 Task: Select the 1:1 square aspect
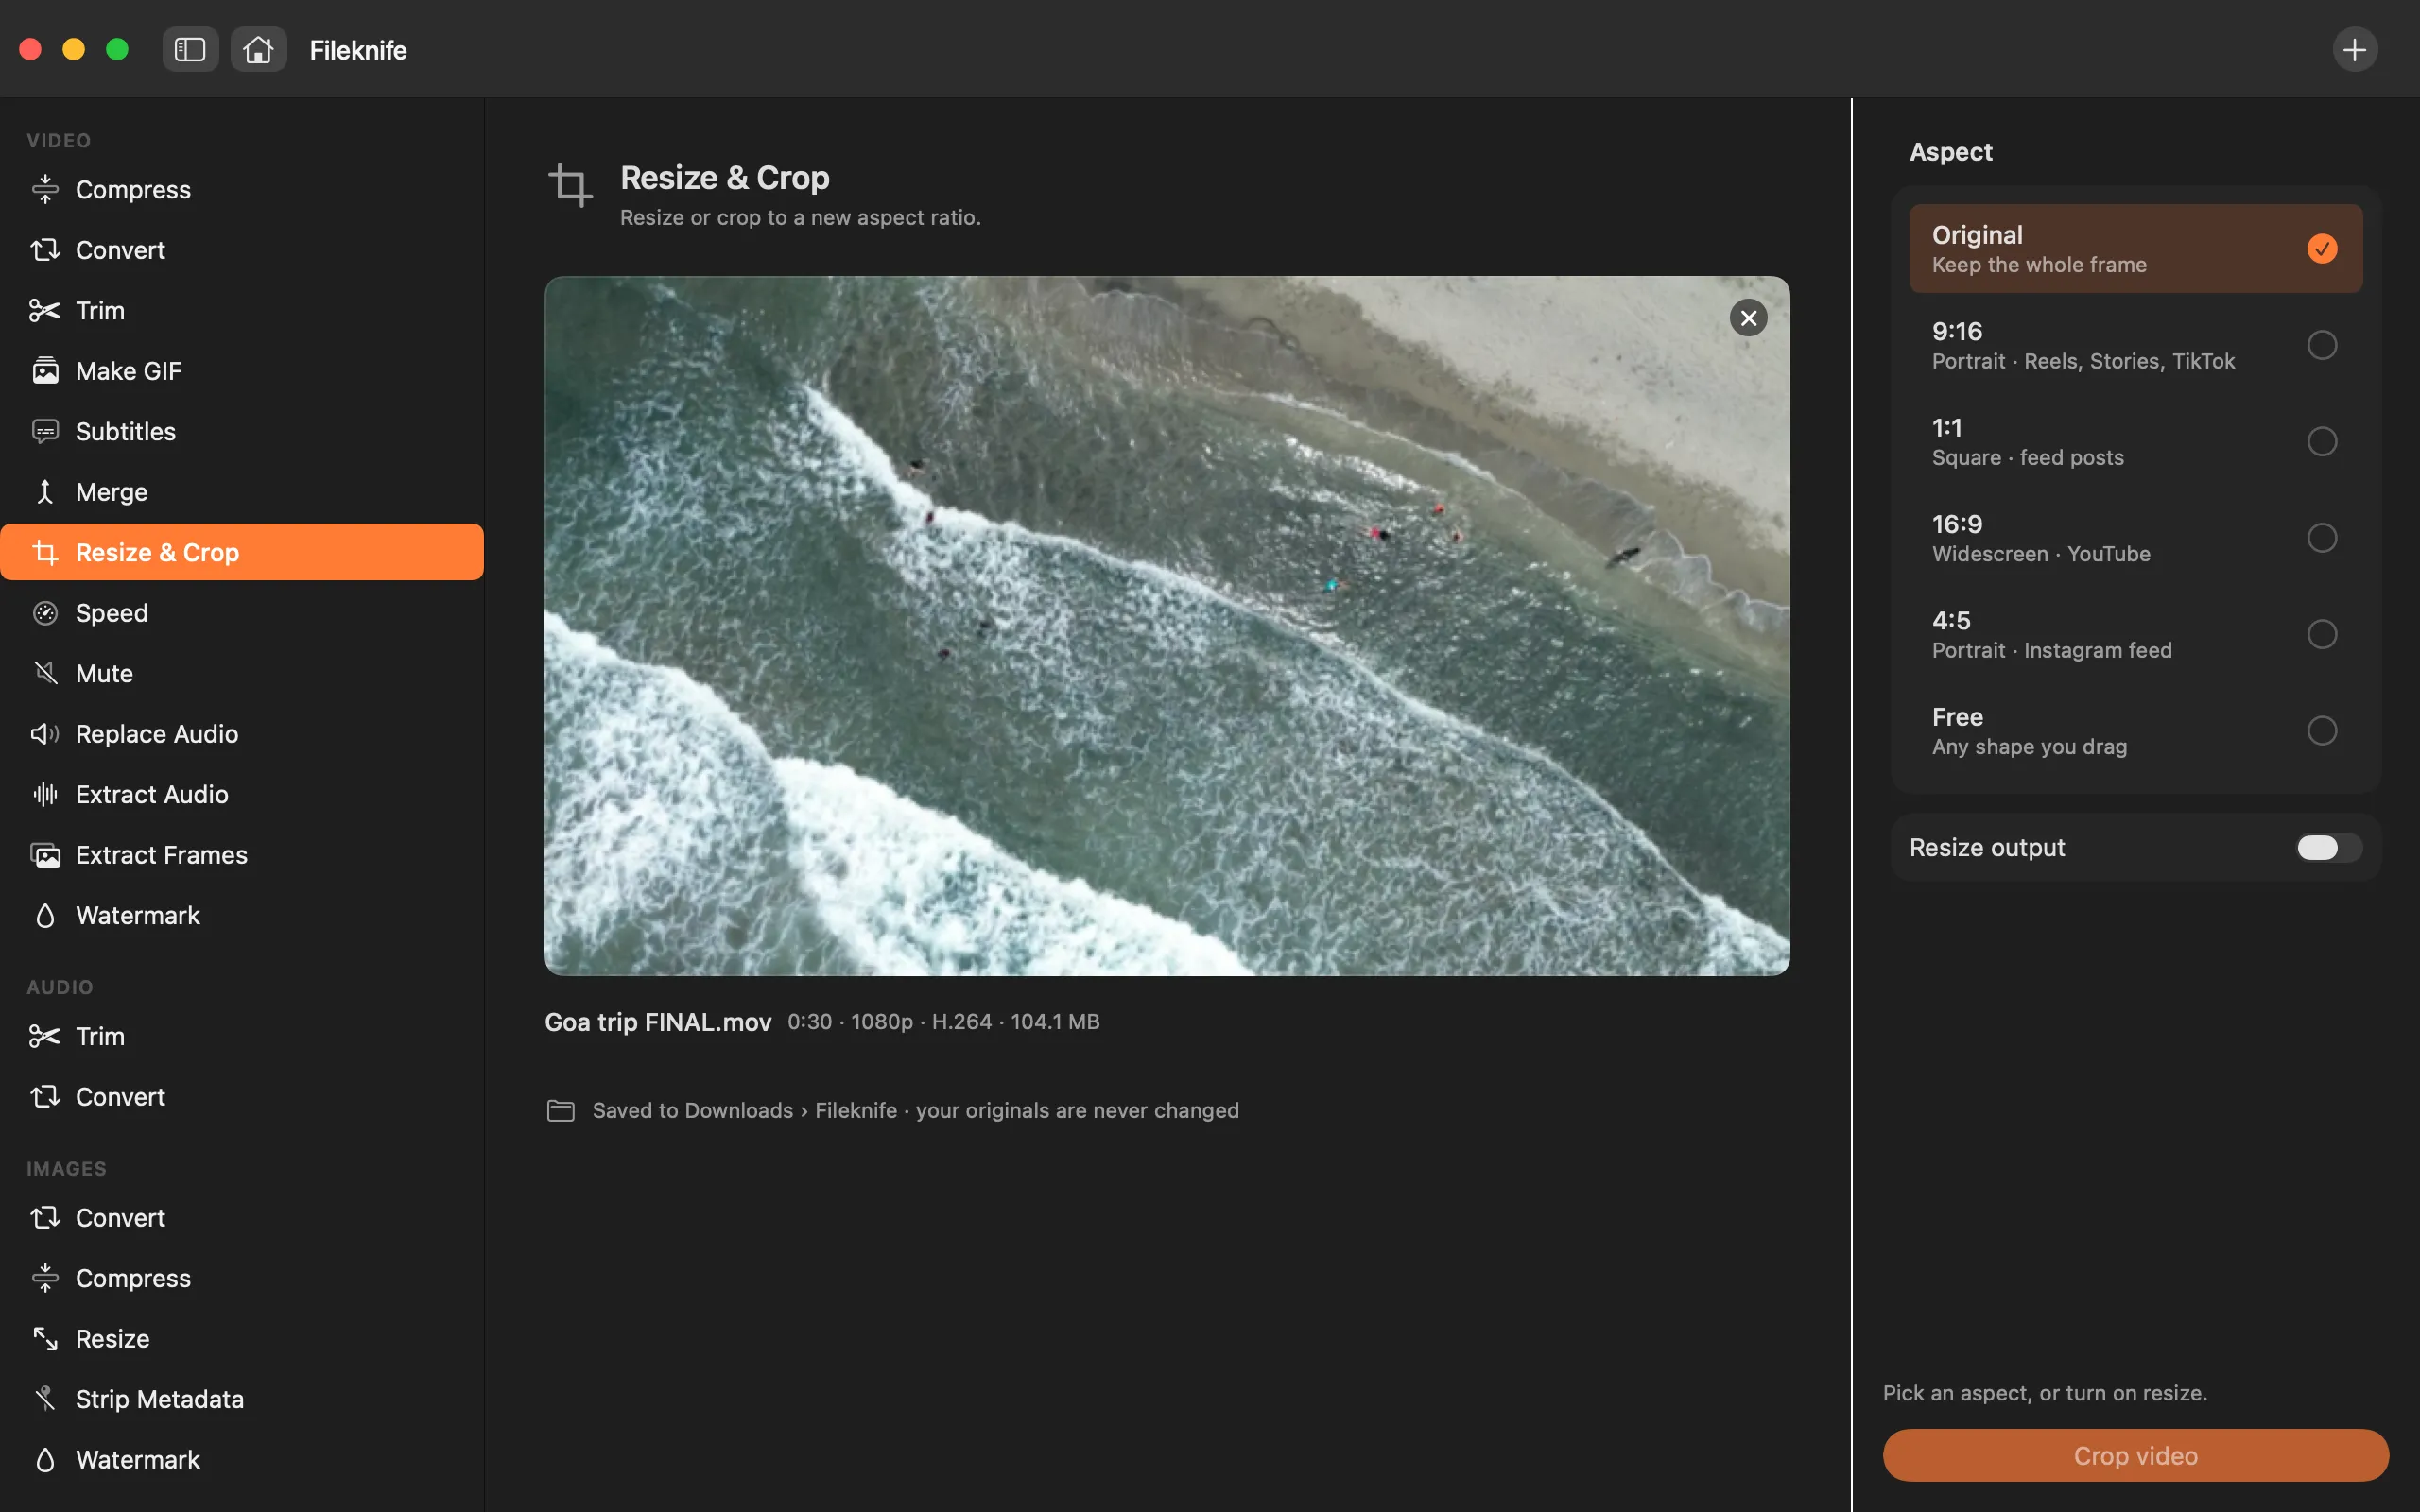click(2135, 441)
